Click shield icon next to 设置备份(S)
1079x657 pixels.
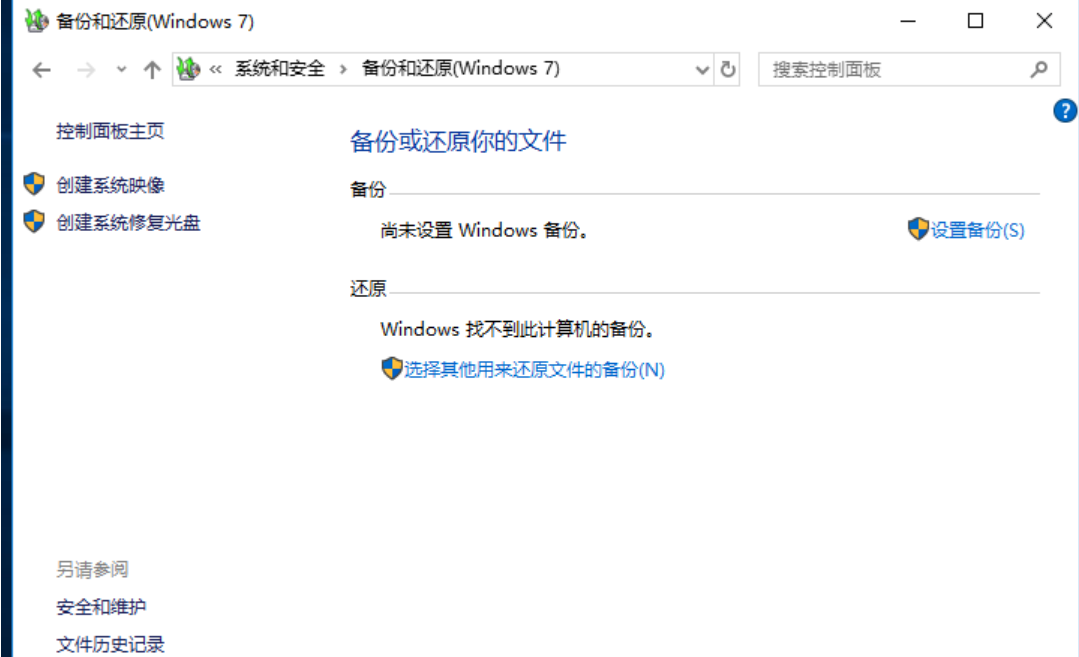(x=918, y=229)
